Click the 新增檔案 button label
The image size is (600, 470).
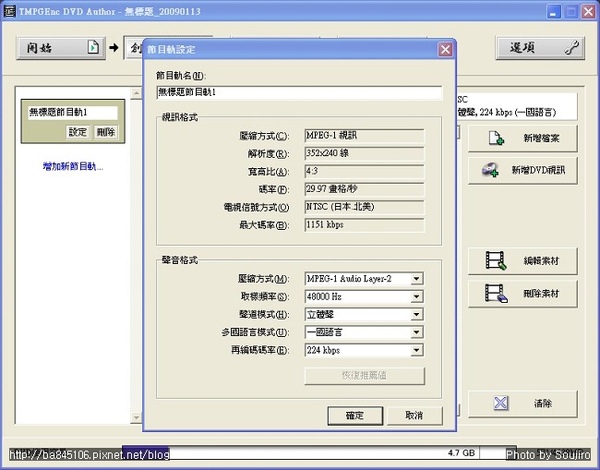coord(541,138)
